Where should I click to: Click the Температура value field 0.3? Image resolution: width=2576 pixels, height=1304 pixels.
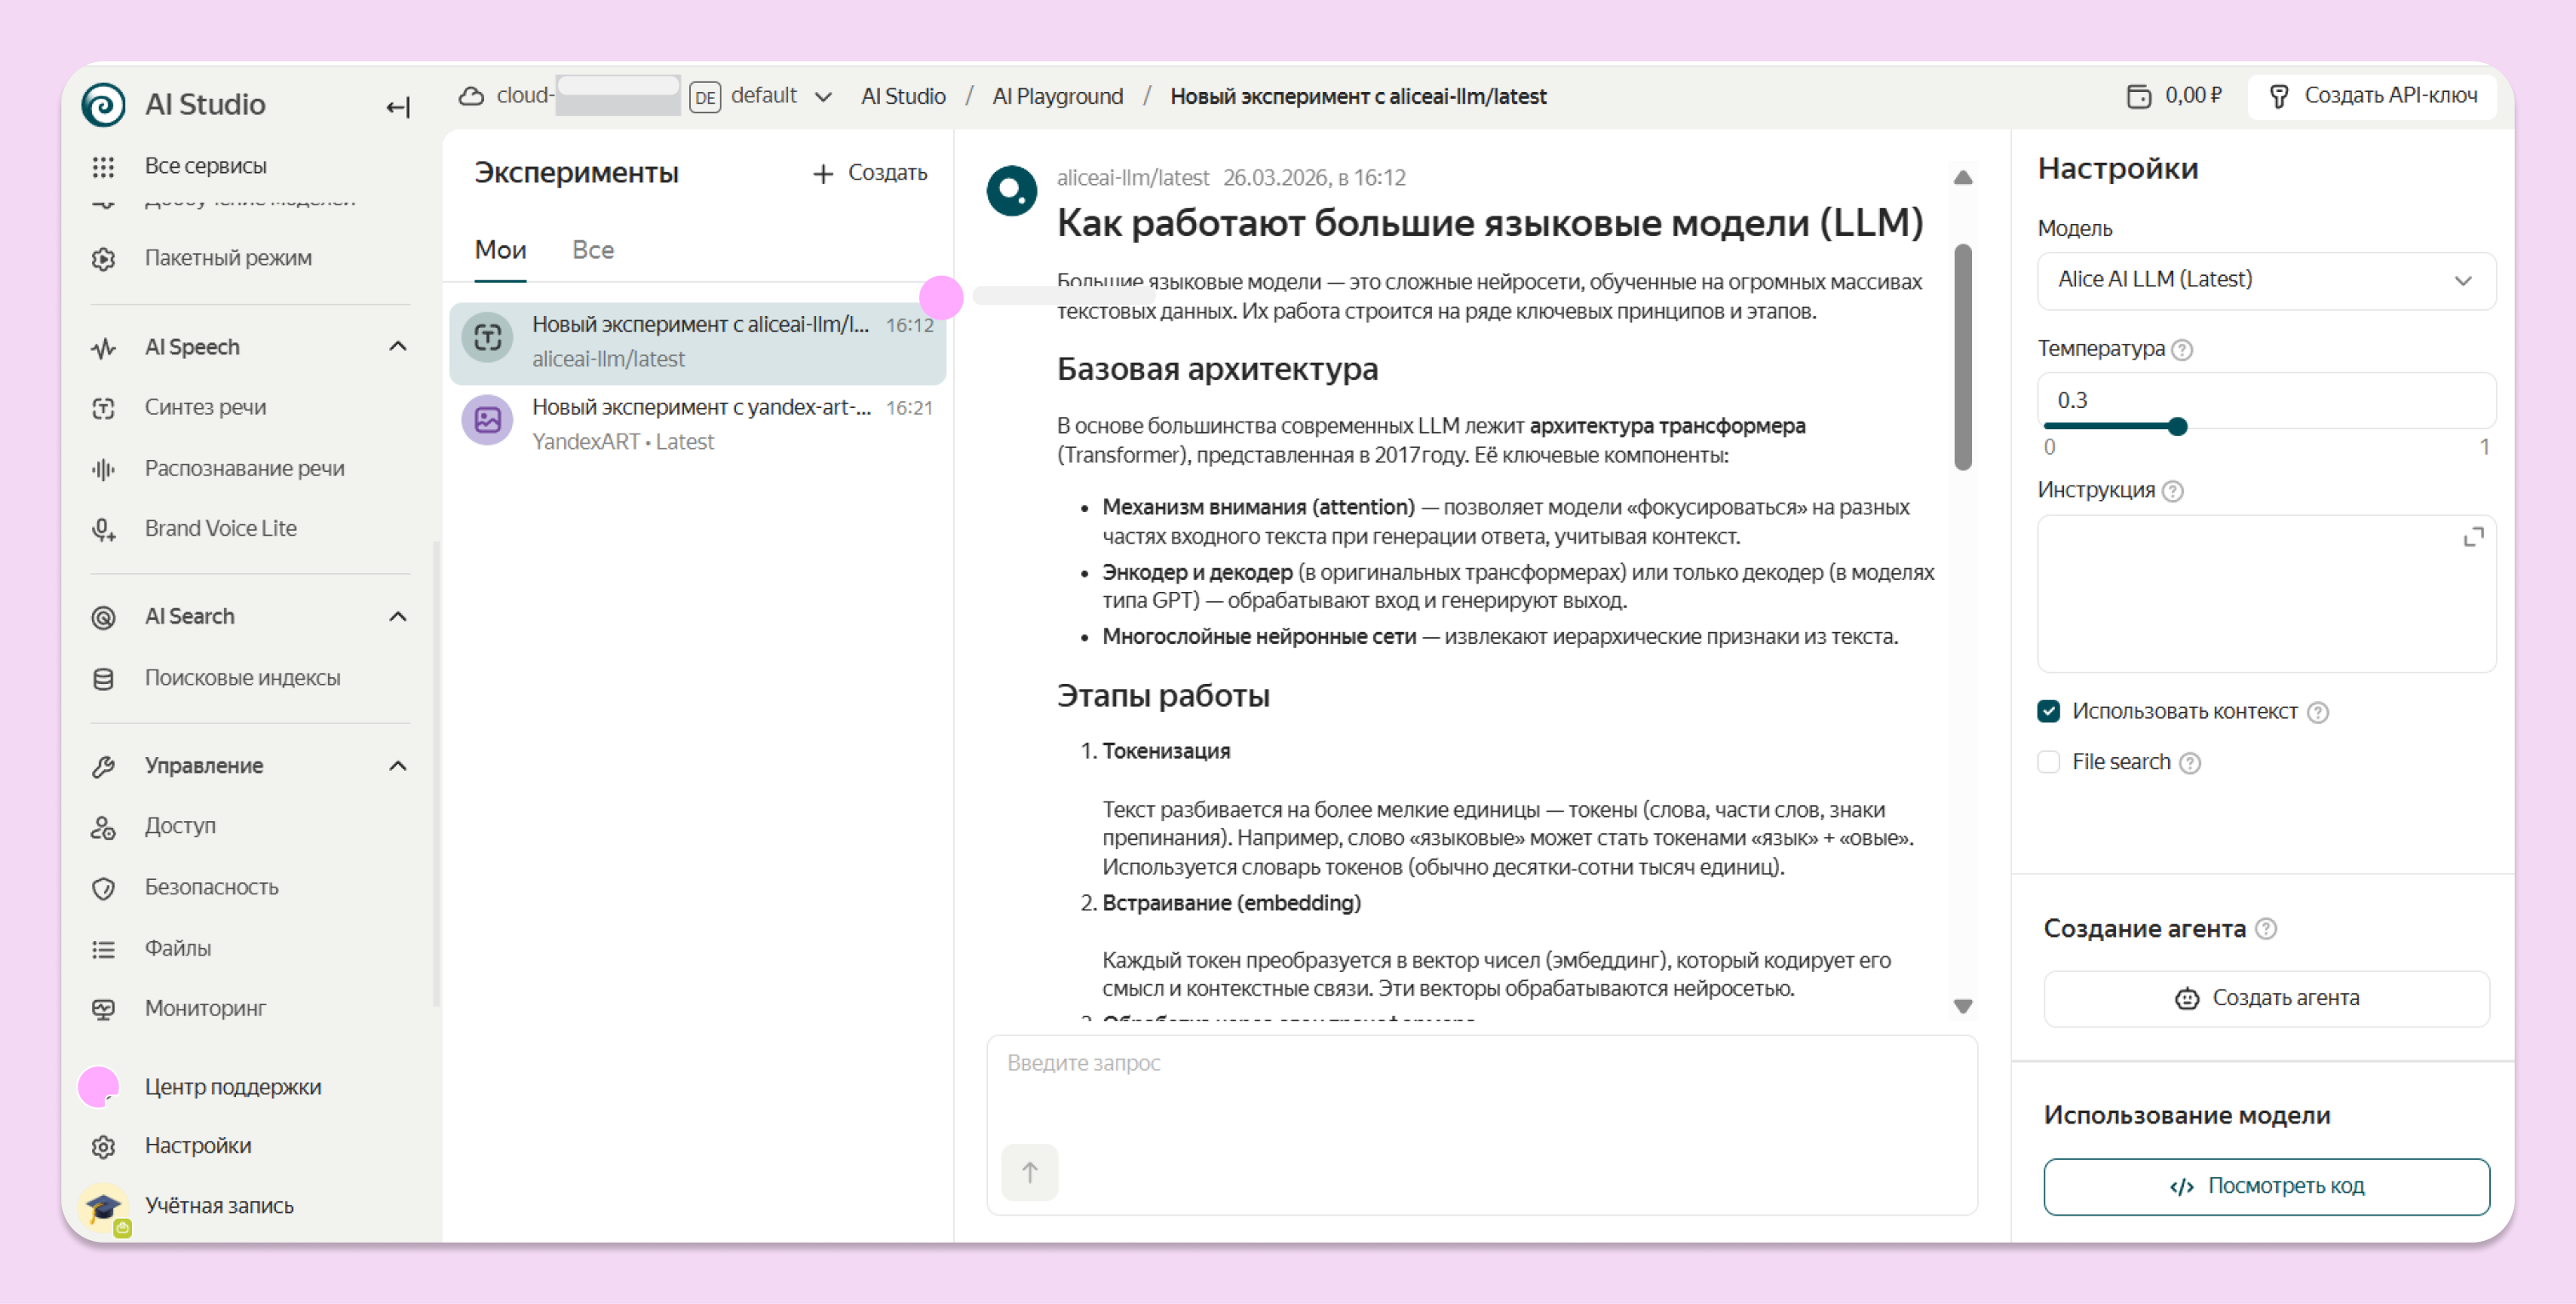tap(2266, 400)
